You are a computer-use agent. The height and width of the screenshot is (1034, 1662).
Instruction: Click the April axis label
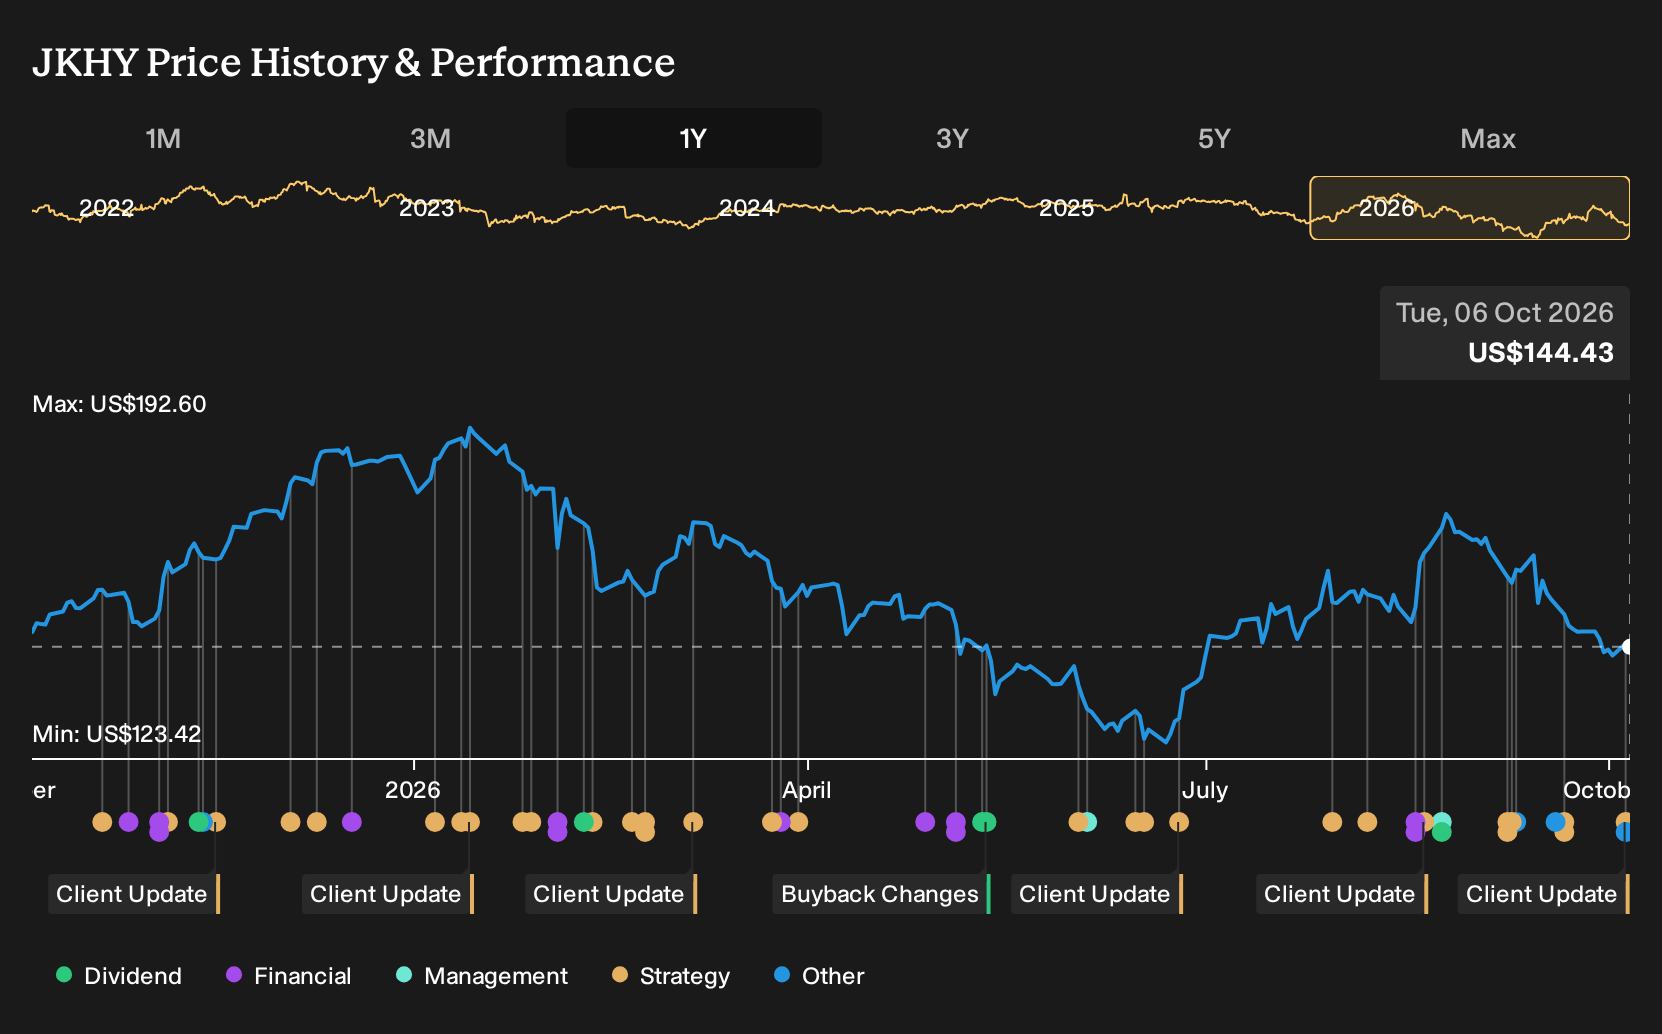[x=807, y=790]
